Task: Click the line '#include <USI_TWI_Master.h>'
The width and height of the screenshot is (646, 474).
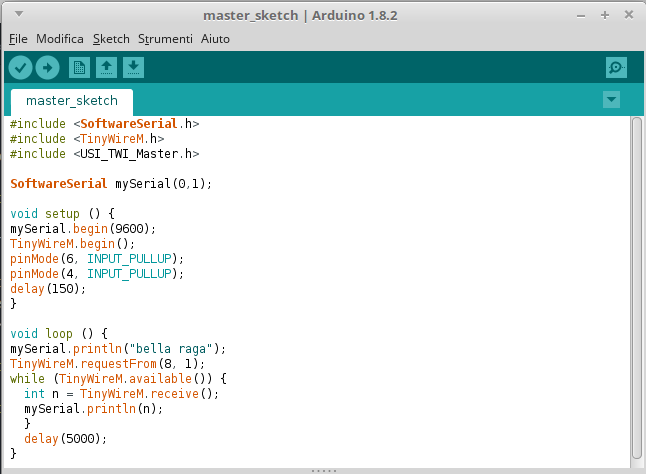Action: click(105, 154)
